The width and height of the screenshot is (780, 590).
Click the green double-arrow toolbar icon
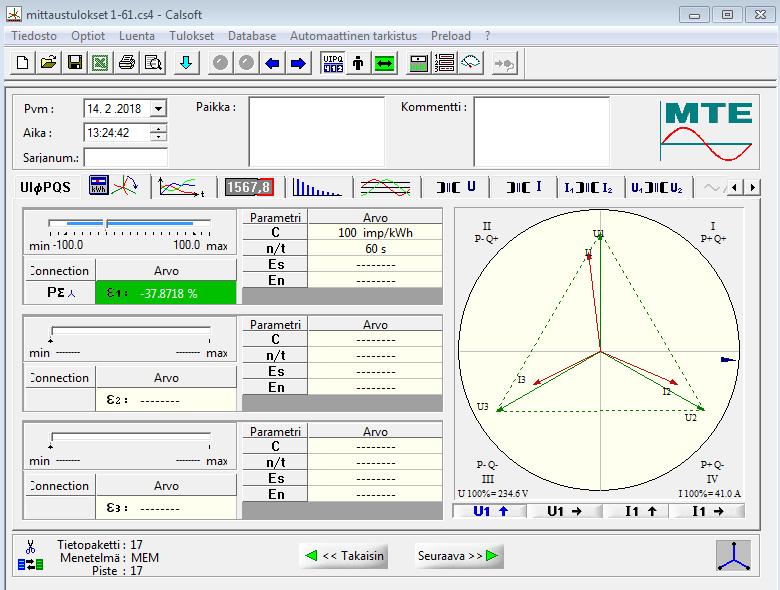384,63
